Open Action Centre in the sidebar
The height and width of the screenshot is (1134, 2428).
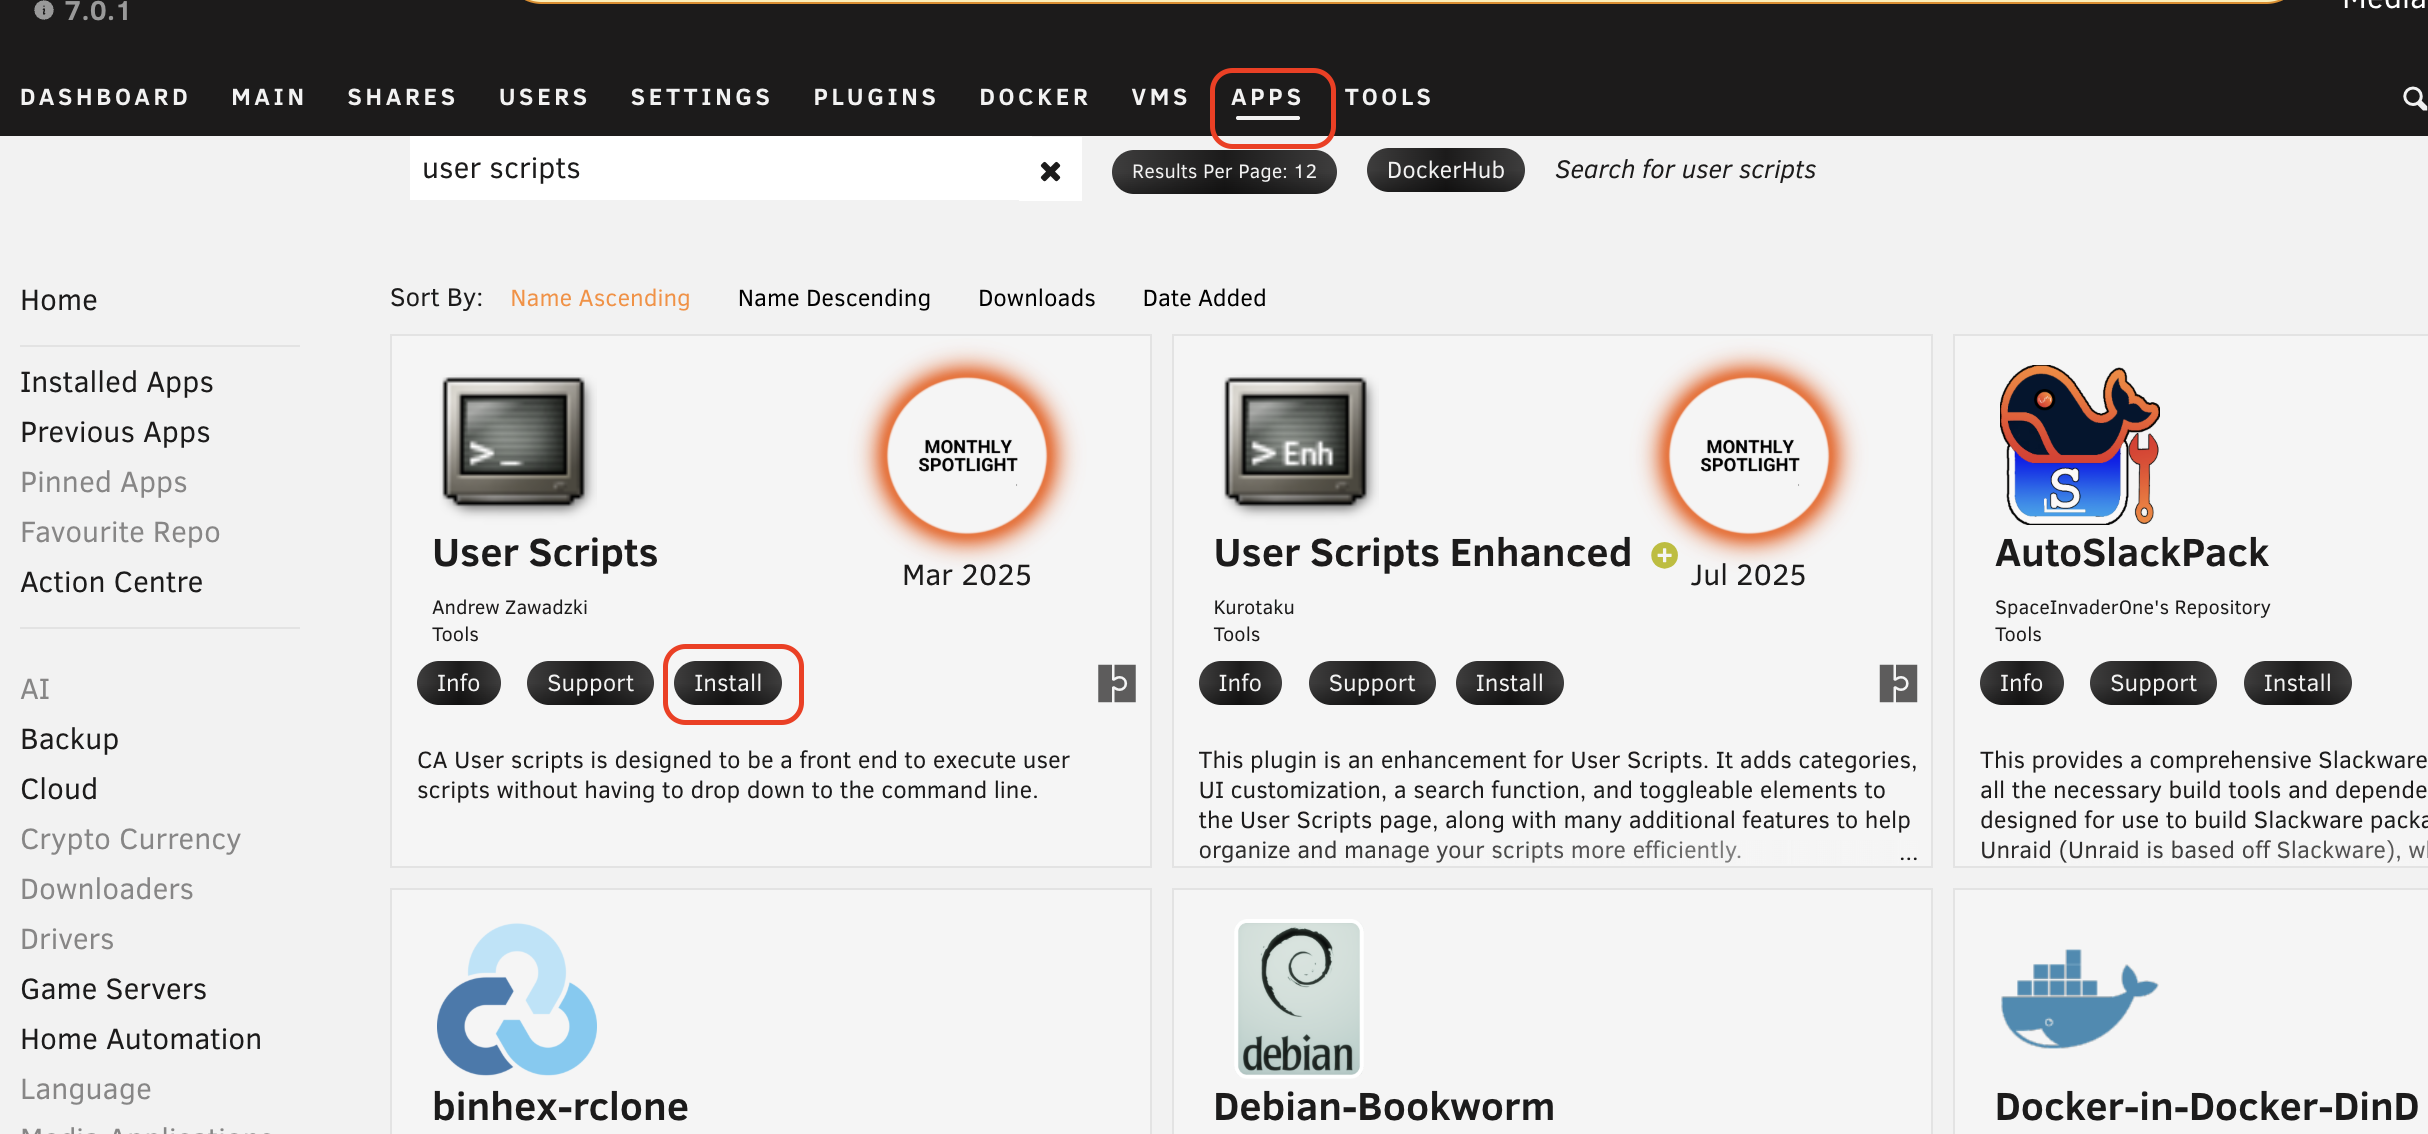point(112,582)
